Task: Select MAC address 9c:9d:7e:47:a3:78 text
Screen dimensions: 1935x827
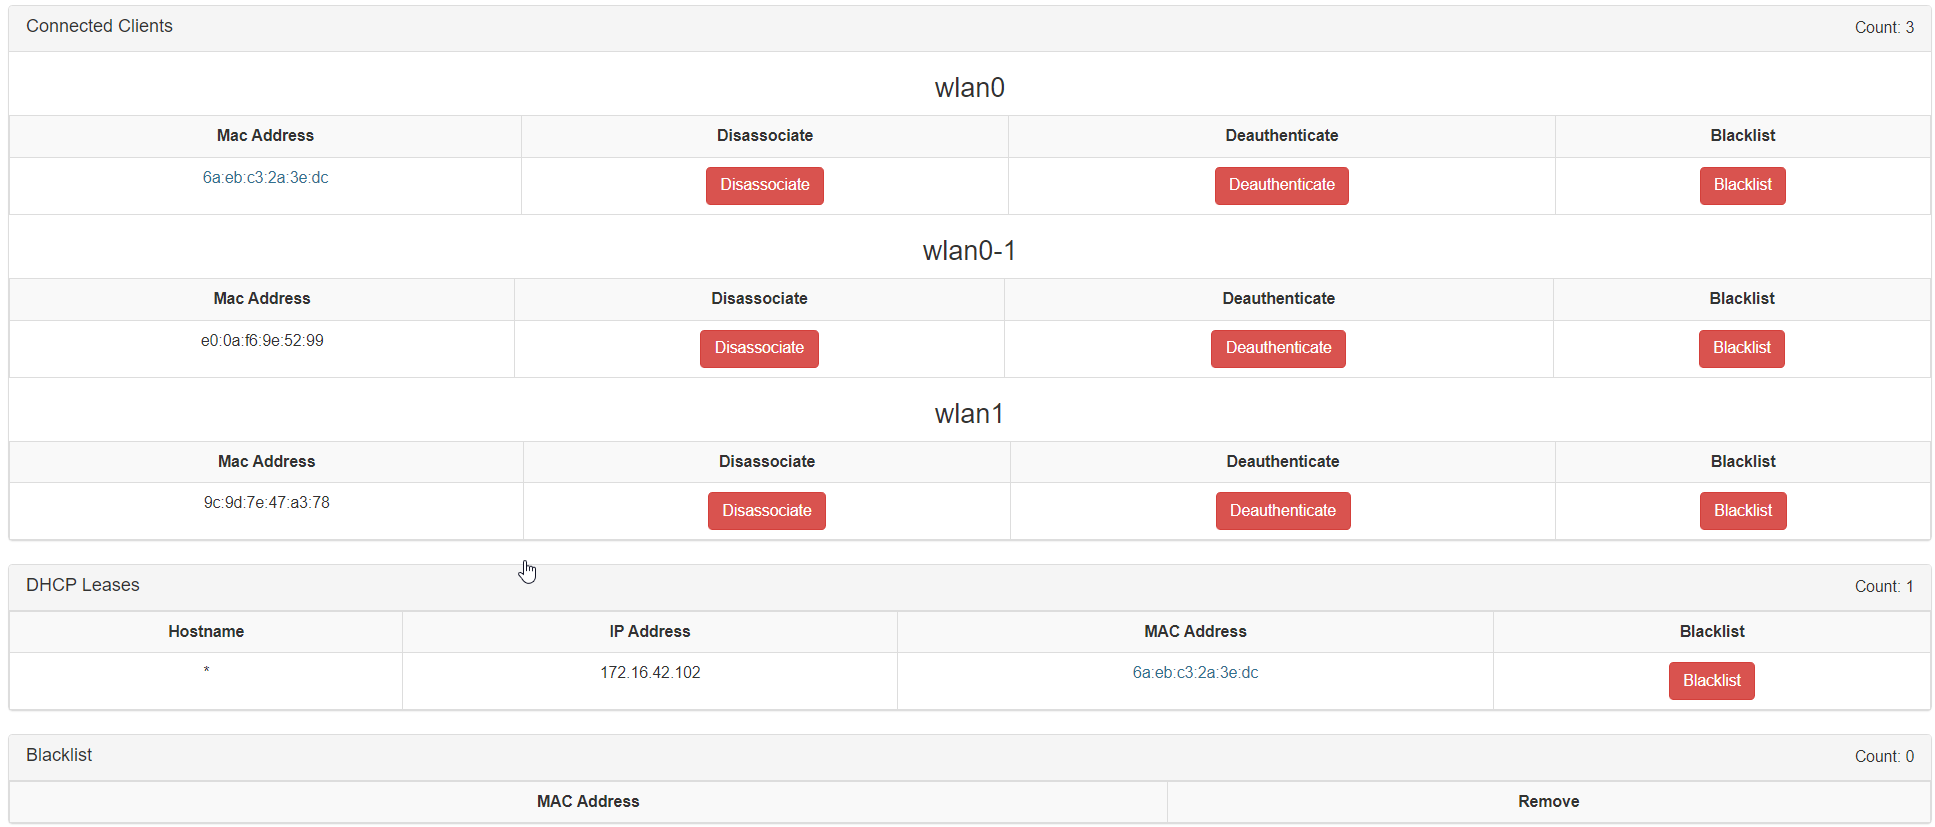Action: 266,502
